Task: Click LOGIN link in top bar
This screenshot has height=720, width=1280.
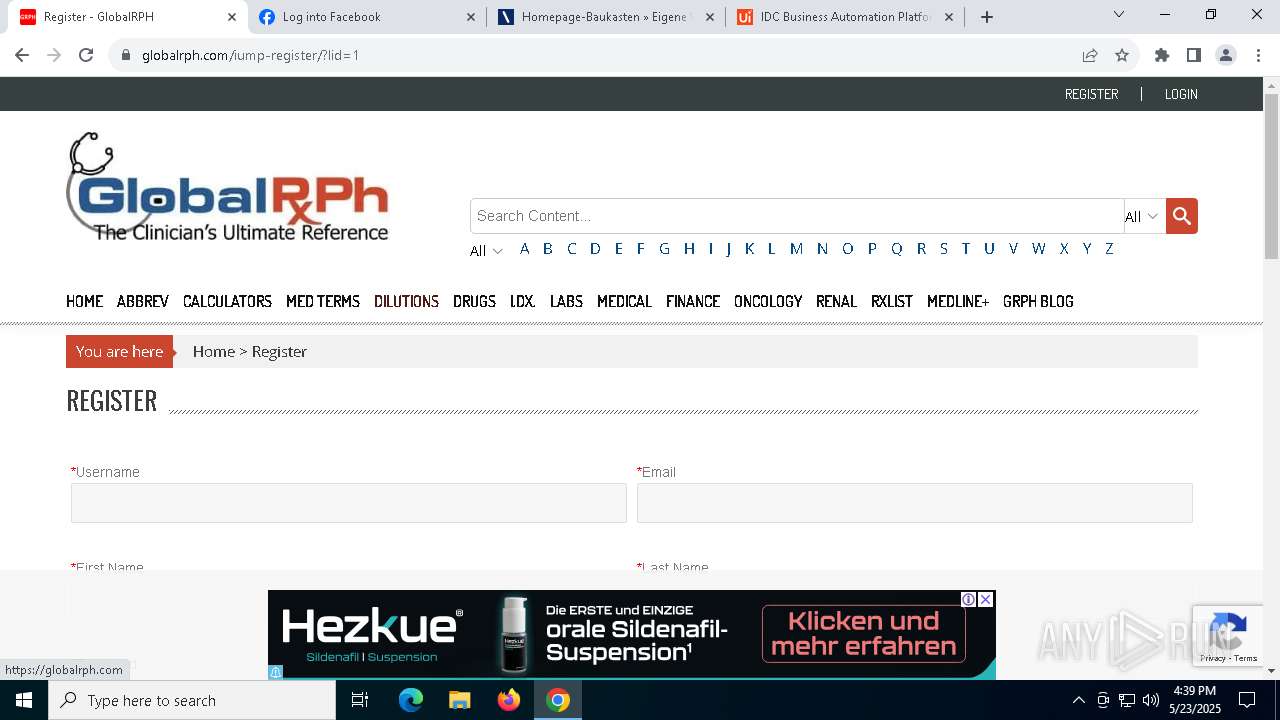Action: [x=1181, y=94]
